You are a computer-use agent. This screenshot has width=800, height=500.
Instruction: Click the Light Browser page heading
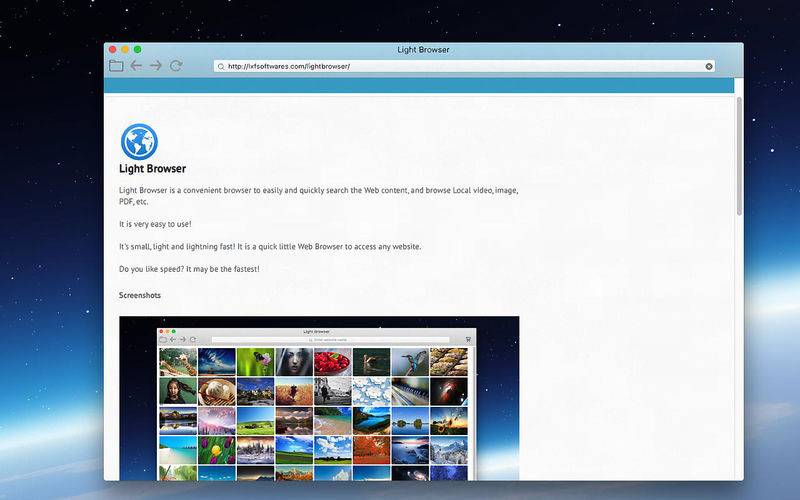pos(153,168)
